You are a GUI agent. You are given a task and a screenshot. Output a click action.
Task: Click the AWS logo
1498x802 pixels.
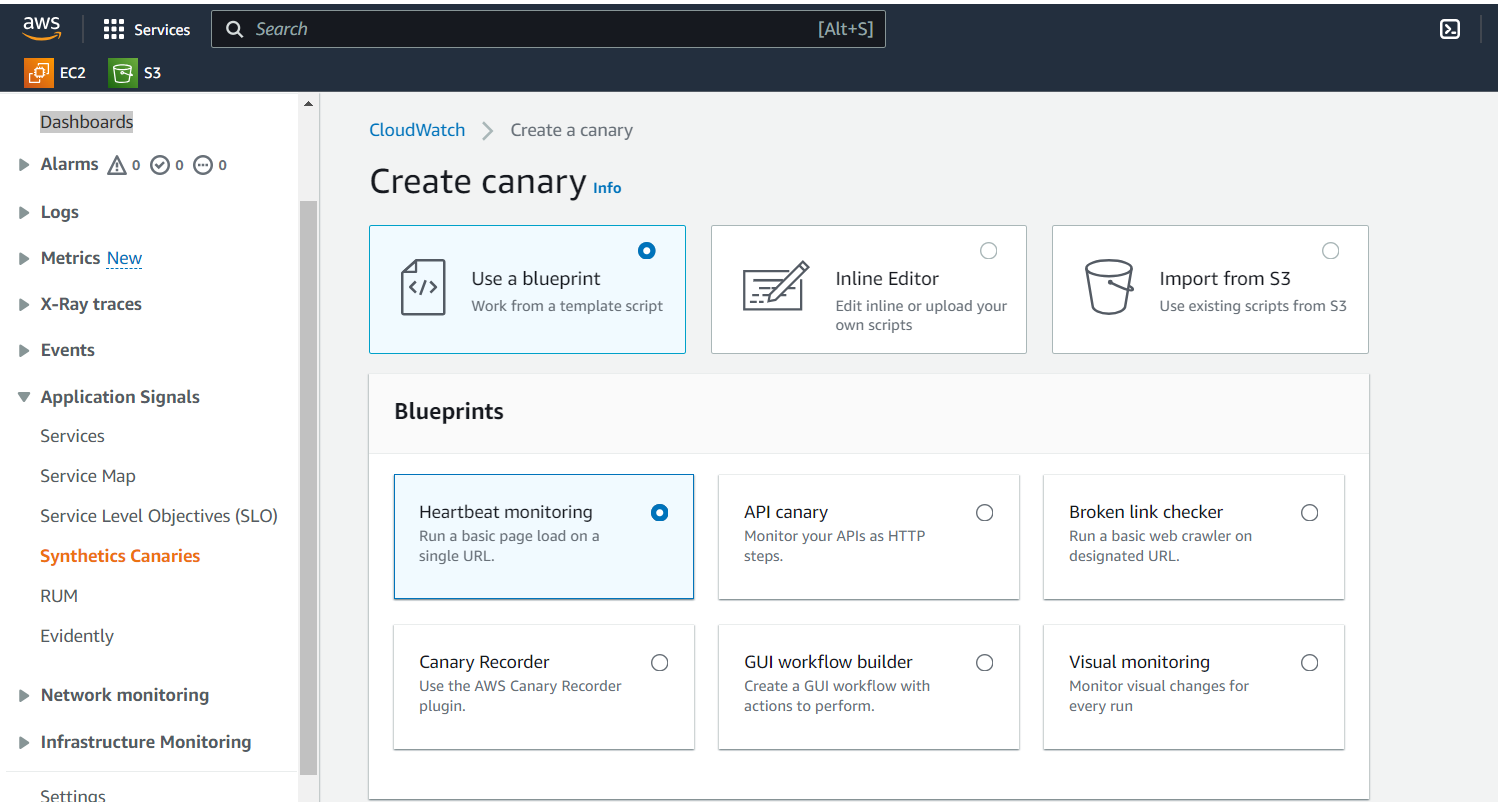(42, 29)
